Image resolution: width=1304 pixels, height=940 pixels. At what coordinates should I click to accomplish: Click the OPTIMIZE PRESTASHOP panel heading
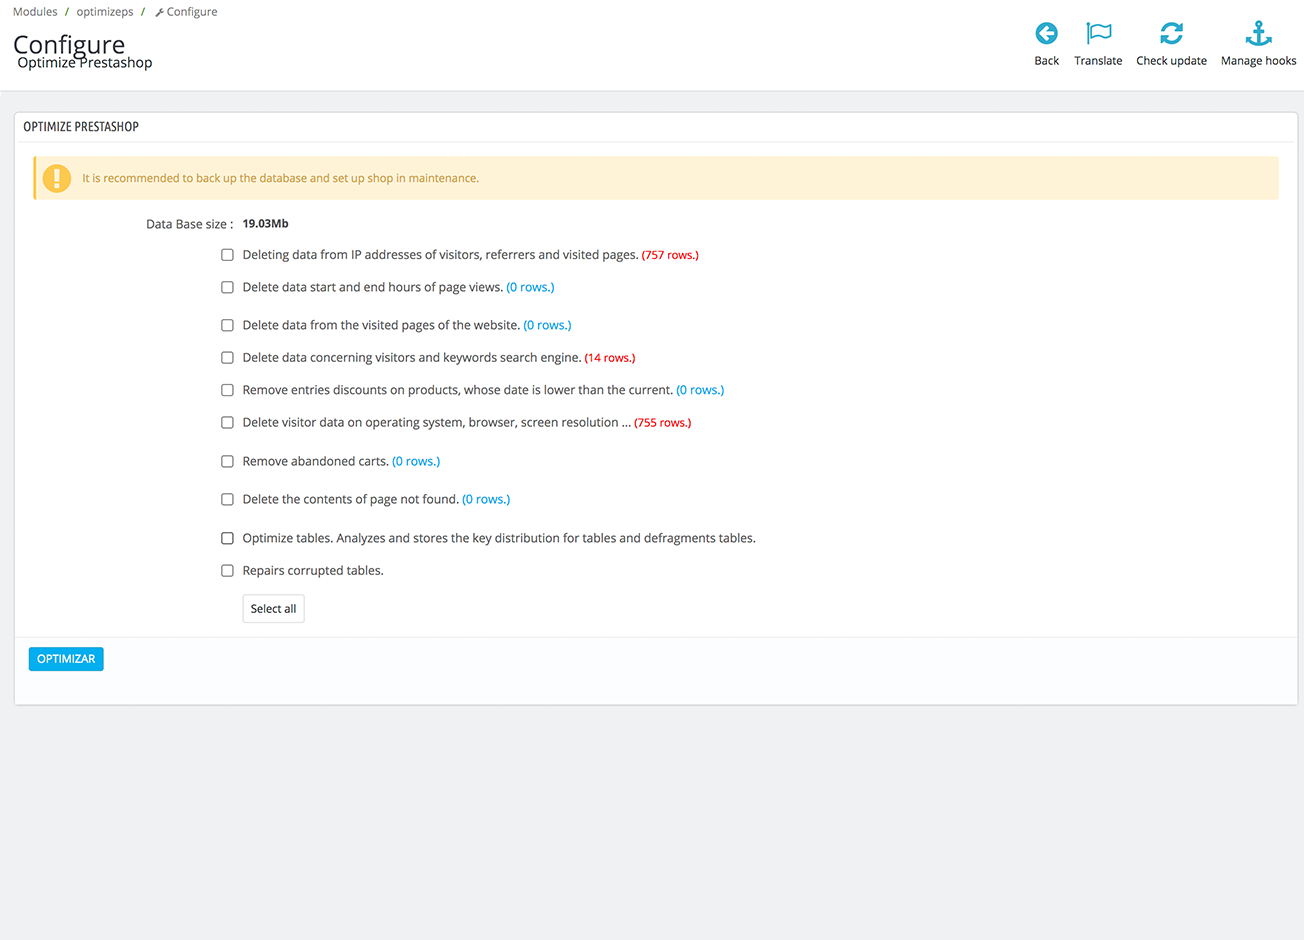(x=81, y=127)
